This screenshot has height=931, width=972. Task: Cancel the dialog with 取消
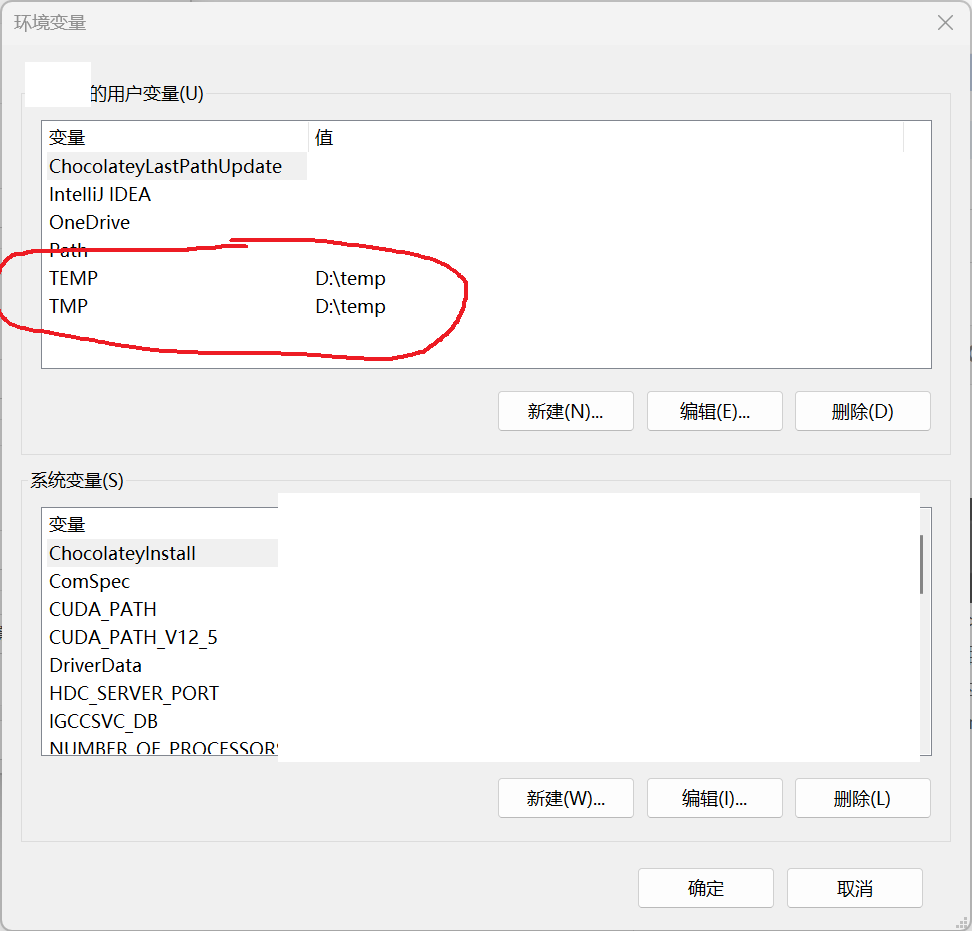coord(854,888)
